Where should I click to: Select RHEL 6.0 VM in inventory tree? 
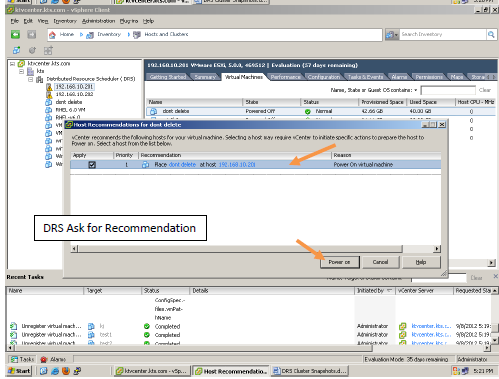tap(70, 110)
